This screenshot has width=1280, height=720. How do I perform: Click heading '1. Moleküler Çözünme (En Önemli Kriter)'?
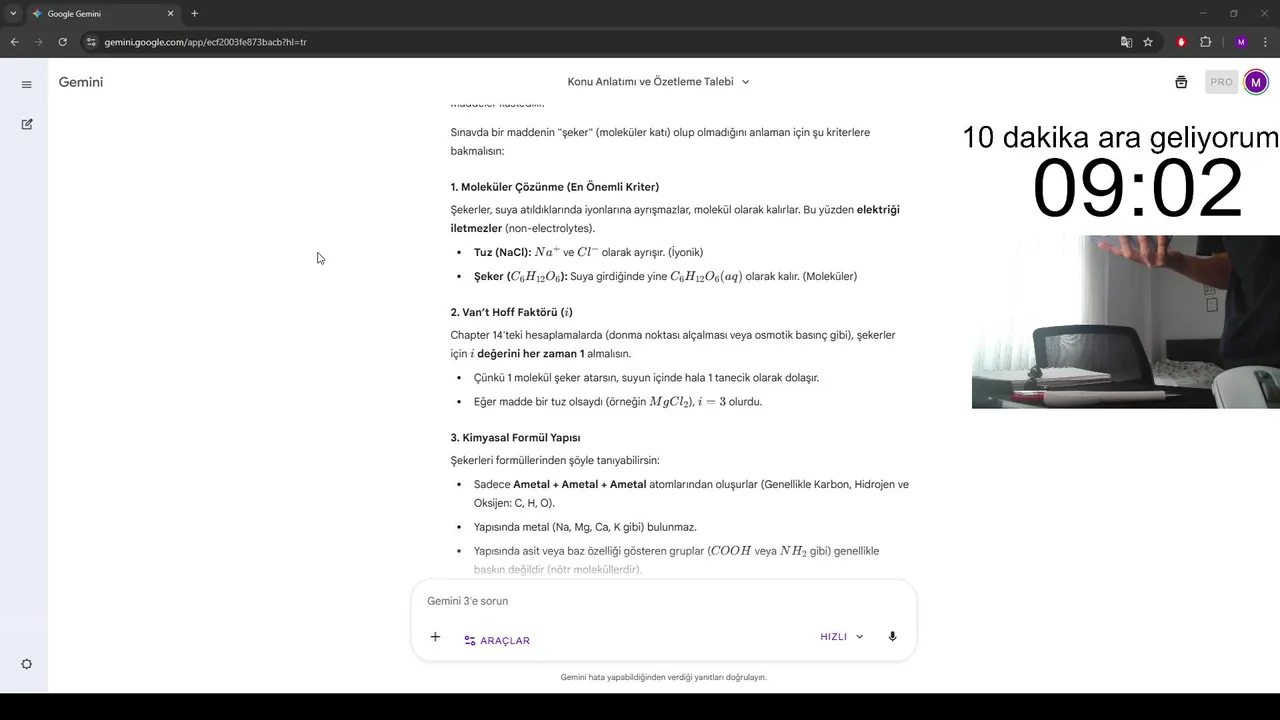coord(555,187)
